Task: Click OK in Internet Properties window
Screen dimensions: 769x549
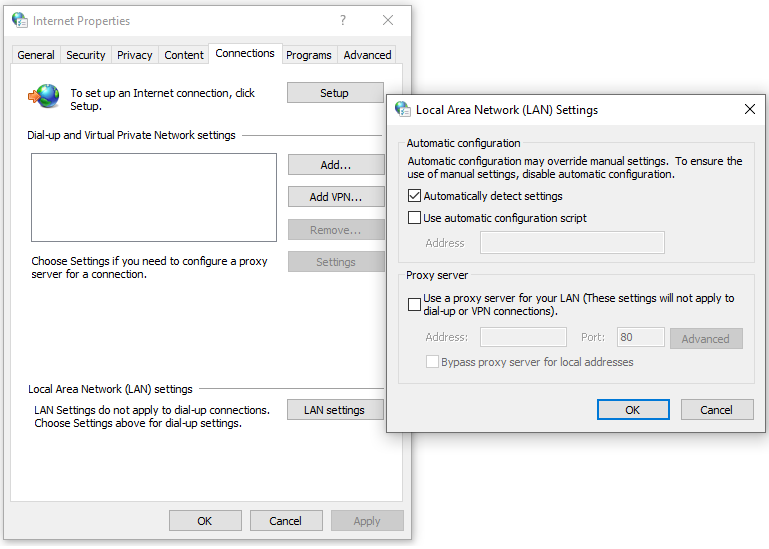Action: click(x=205, y=521)
